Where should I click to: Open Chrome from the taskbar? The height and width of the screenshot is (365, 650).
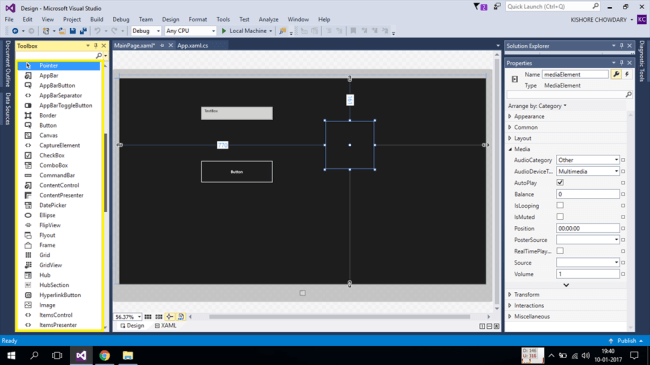click(104, 355)
